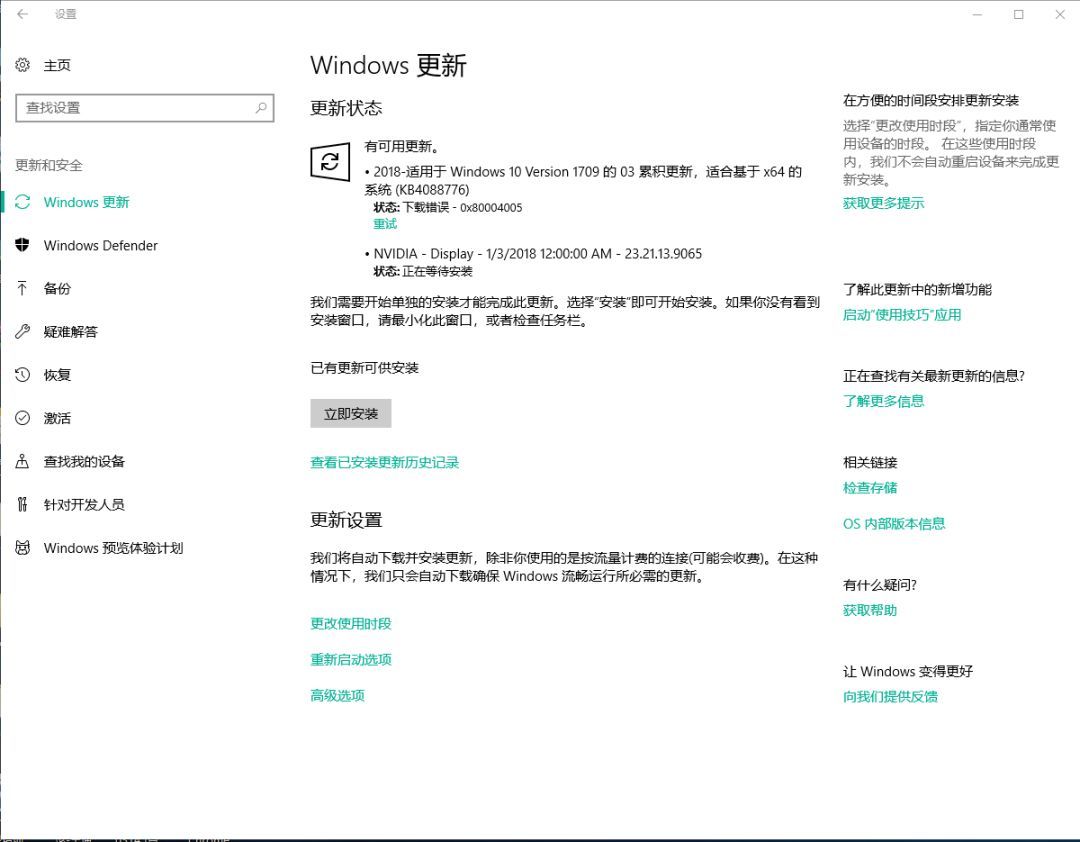Viewport: 1080px width, 842px height.
Task: Open Windows Defender from sidebar
Action: click(100, 245)
